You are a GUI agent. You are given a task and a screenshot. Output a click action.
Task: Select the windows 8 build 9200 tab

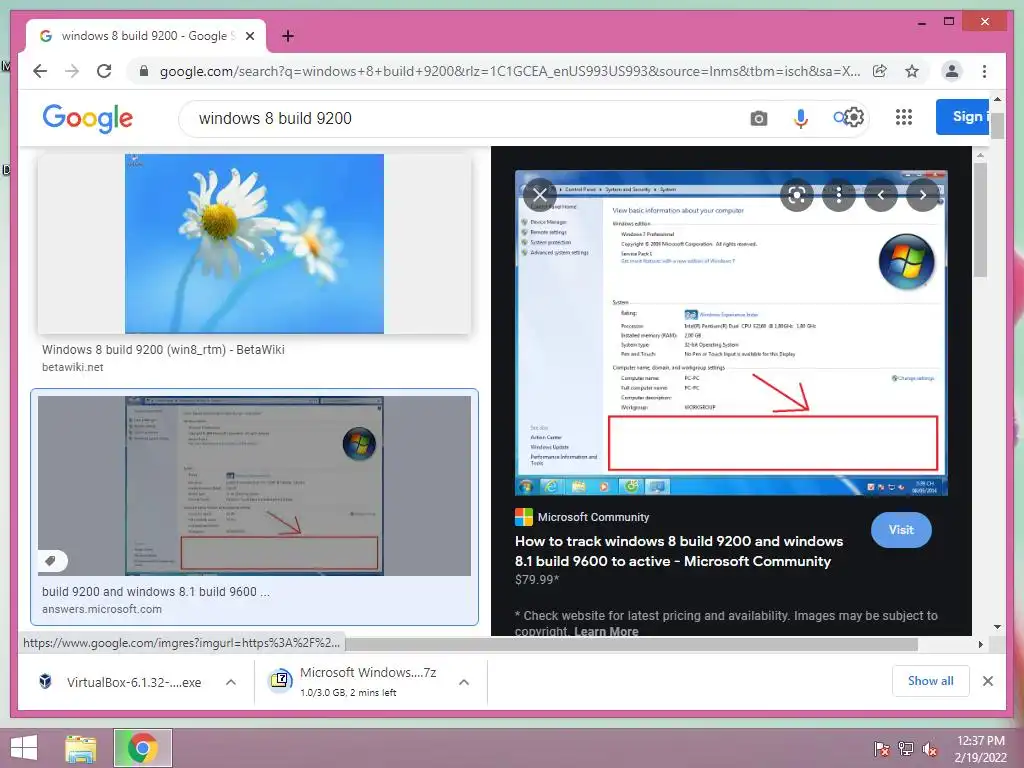(146, 36)
